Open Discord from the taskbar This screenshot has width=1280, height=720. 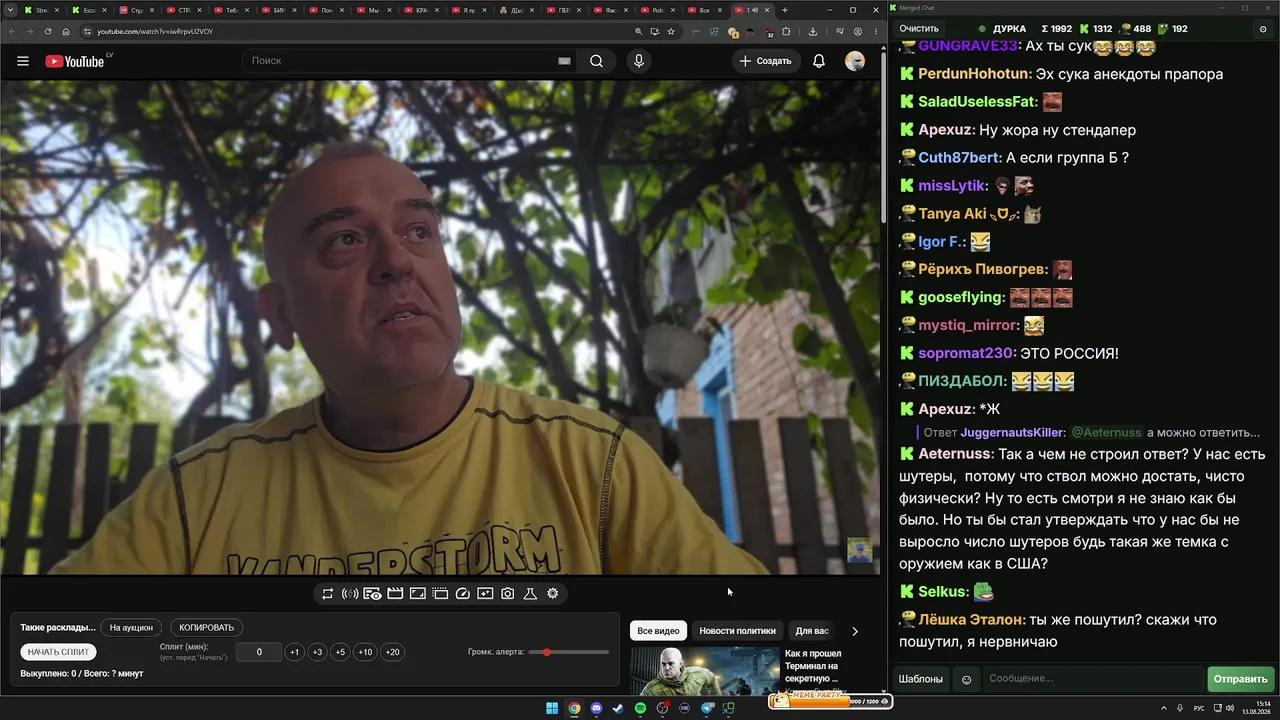point(597,708)
